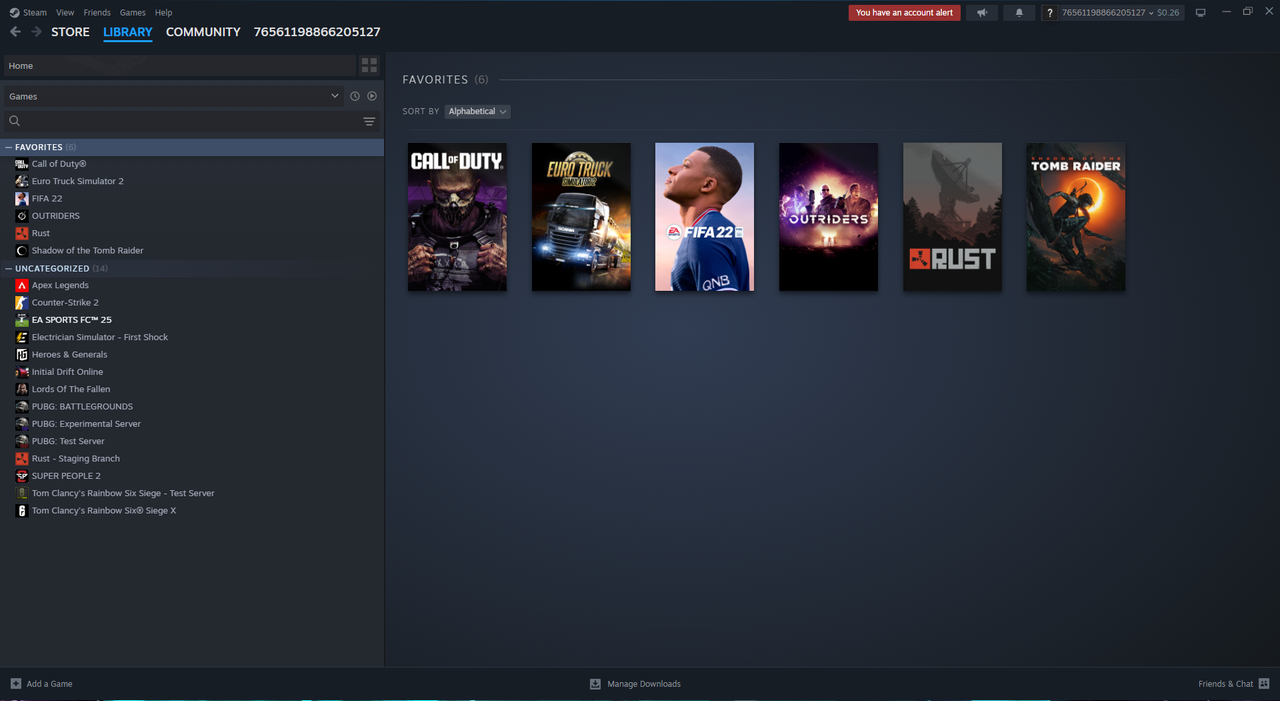Open the Euro Truck Simulator 2 cover

[x=581, y=217]
